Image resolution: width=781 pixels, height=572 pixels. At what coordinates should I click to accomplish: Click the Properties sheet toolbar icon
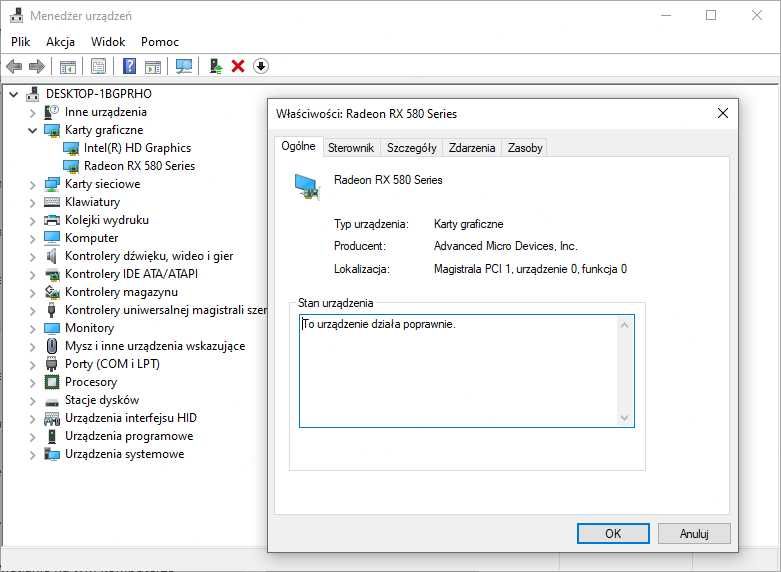pos(99,66)
